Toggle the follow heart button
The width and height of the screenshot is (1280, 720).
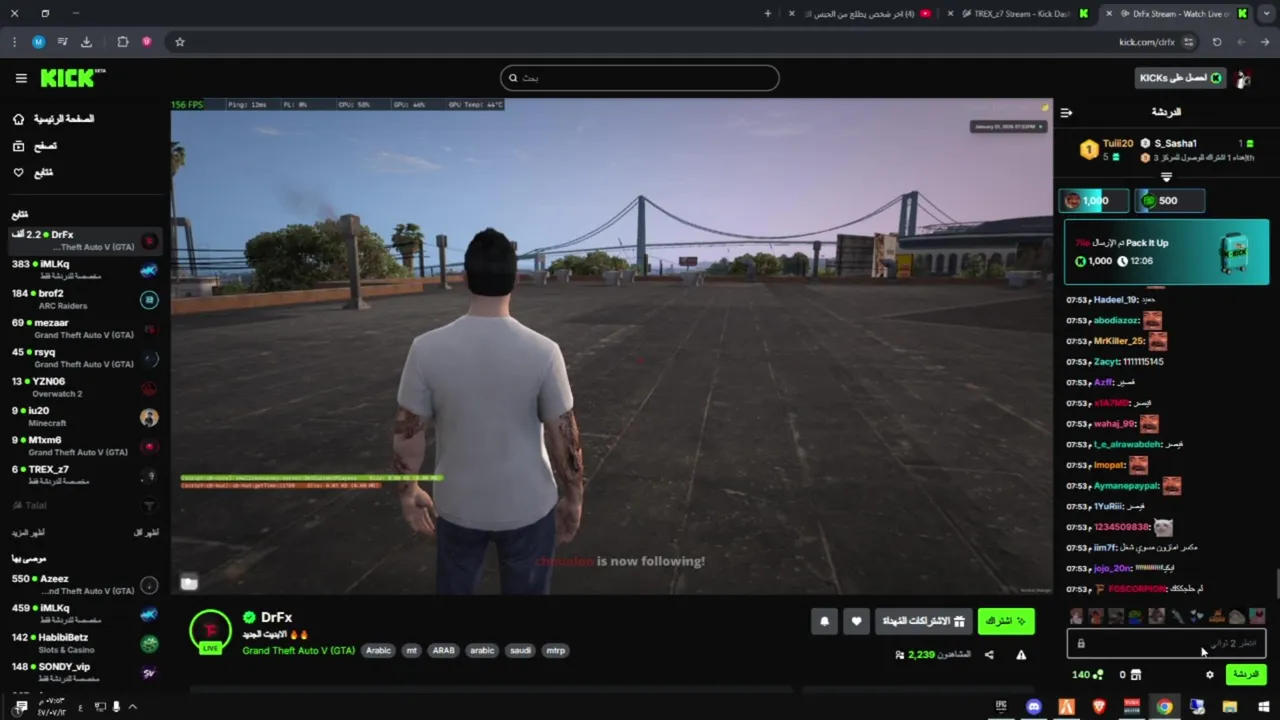tap(856, 621)
